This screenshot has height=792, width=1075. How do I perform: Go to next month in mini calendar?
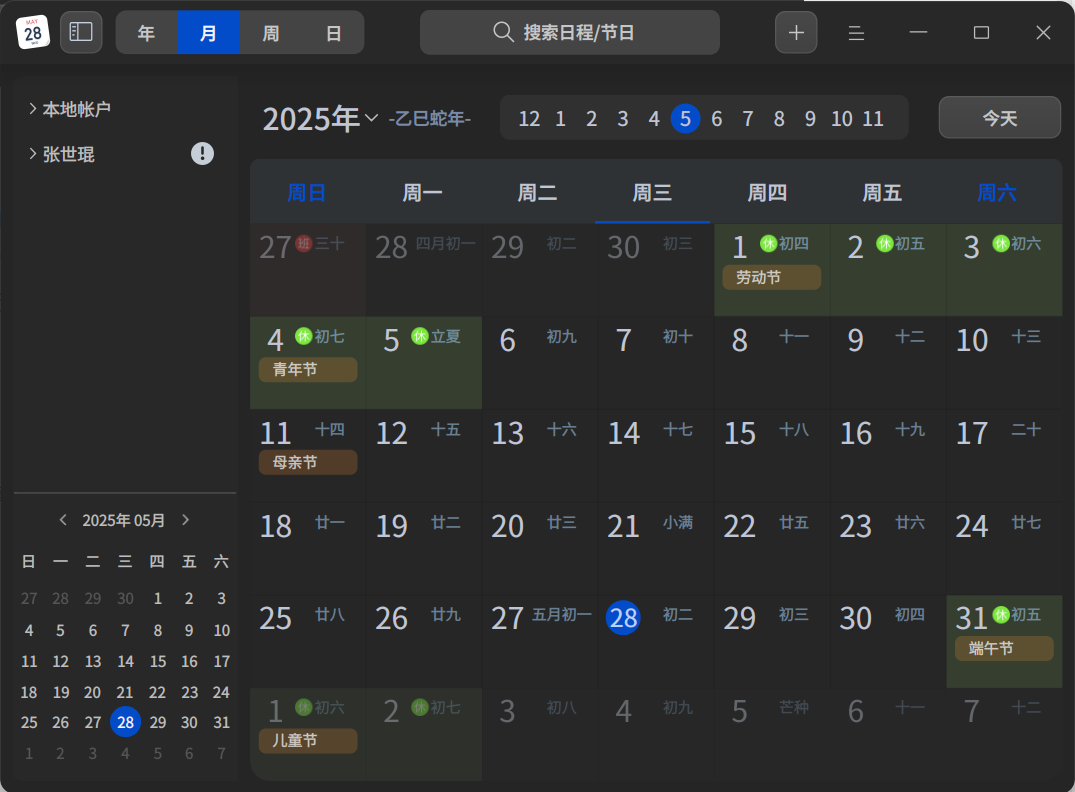click(x=185, y=520)
